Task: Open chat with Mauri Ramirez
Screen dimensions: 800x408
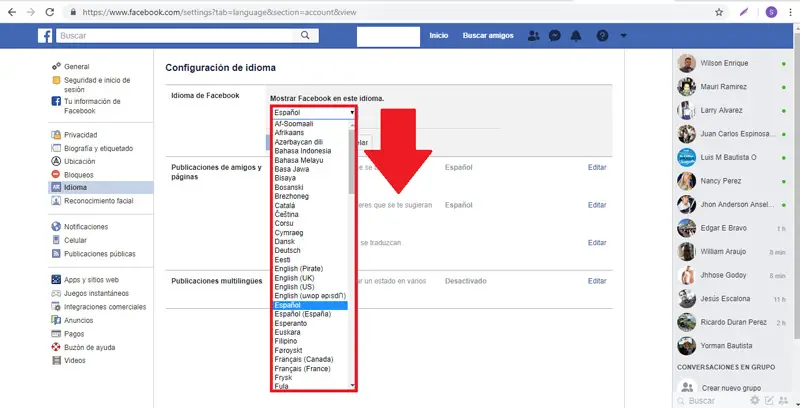Action: coord(733,87)
